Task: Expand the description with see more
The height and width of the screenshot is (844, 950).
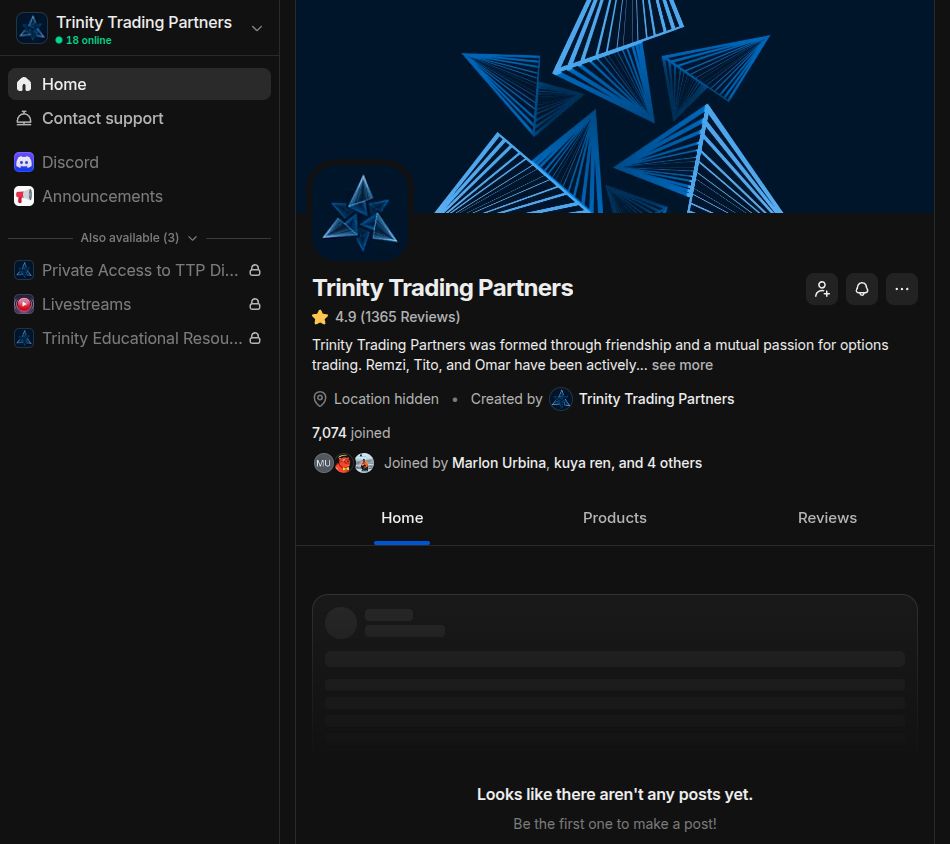Action: (x=682, y=365)
